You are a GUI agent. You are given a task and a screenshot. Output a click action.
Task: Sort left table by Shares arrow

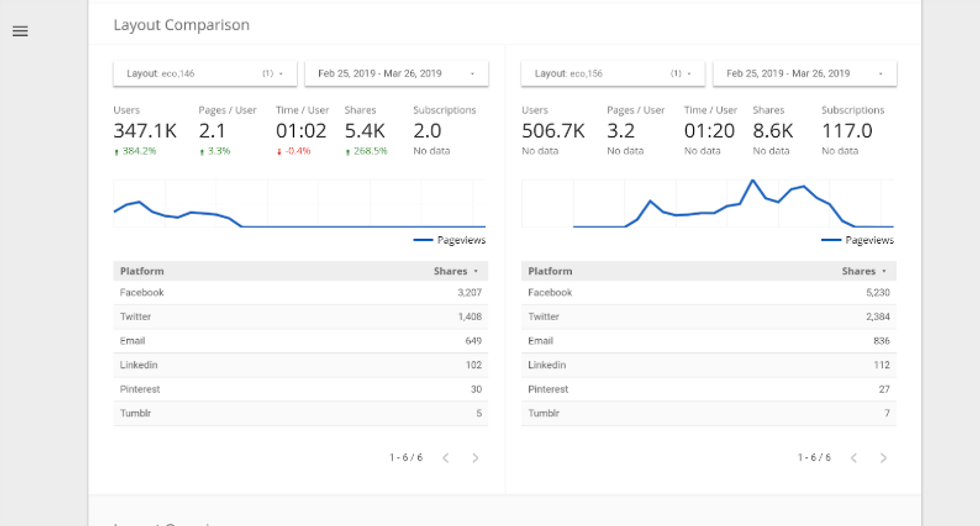click(476, 271)
